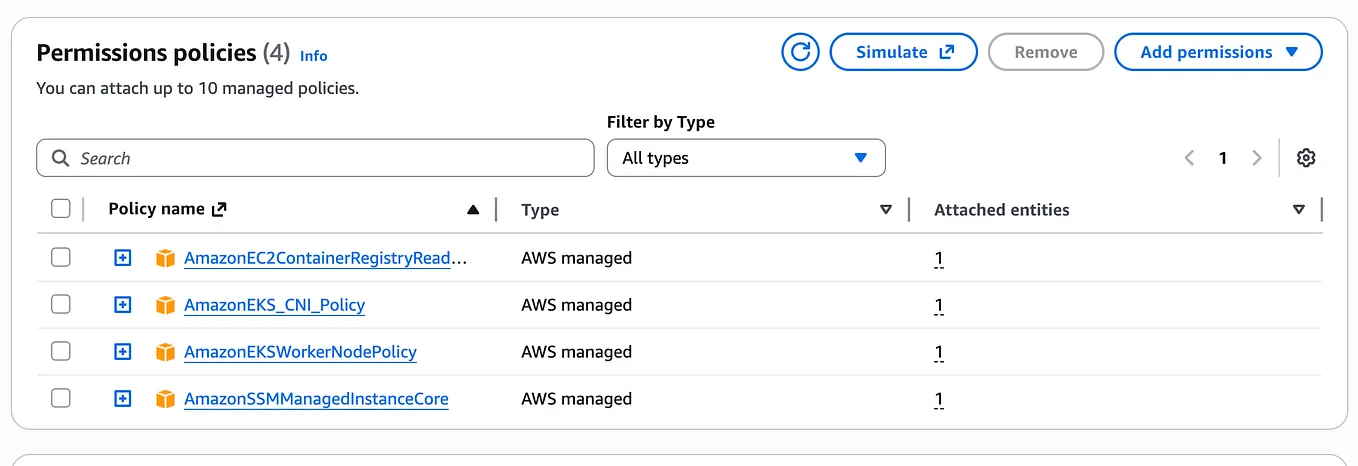Screen dimensions: 1358x466
Task: Click attached entities count for AmazonSSMManagedInstanceCore
Action: click(939, 399)
